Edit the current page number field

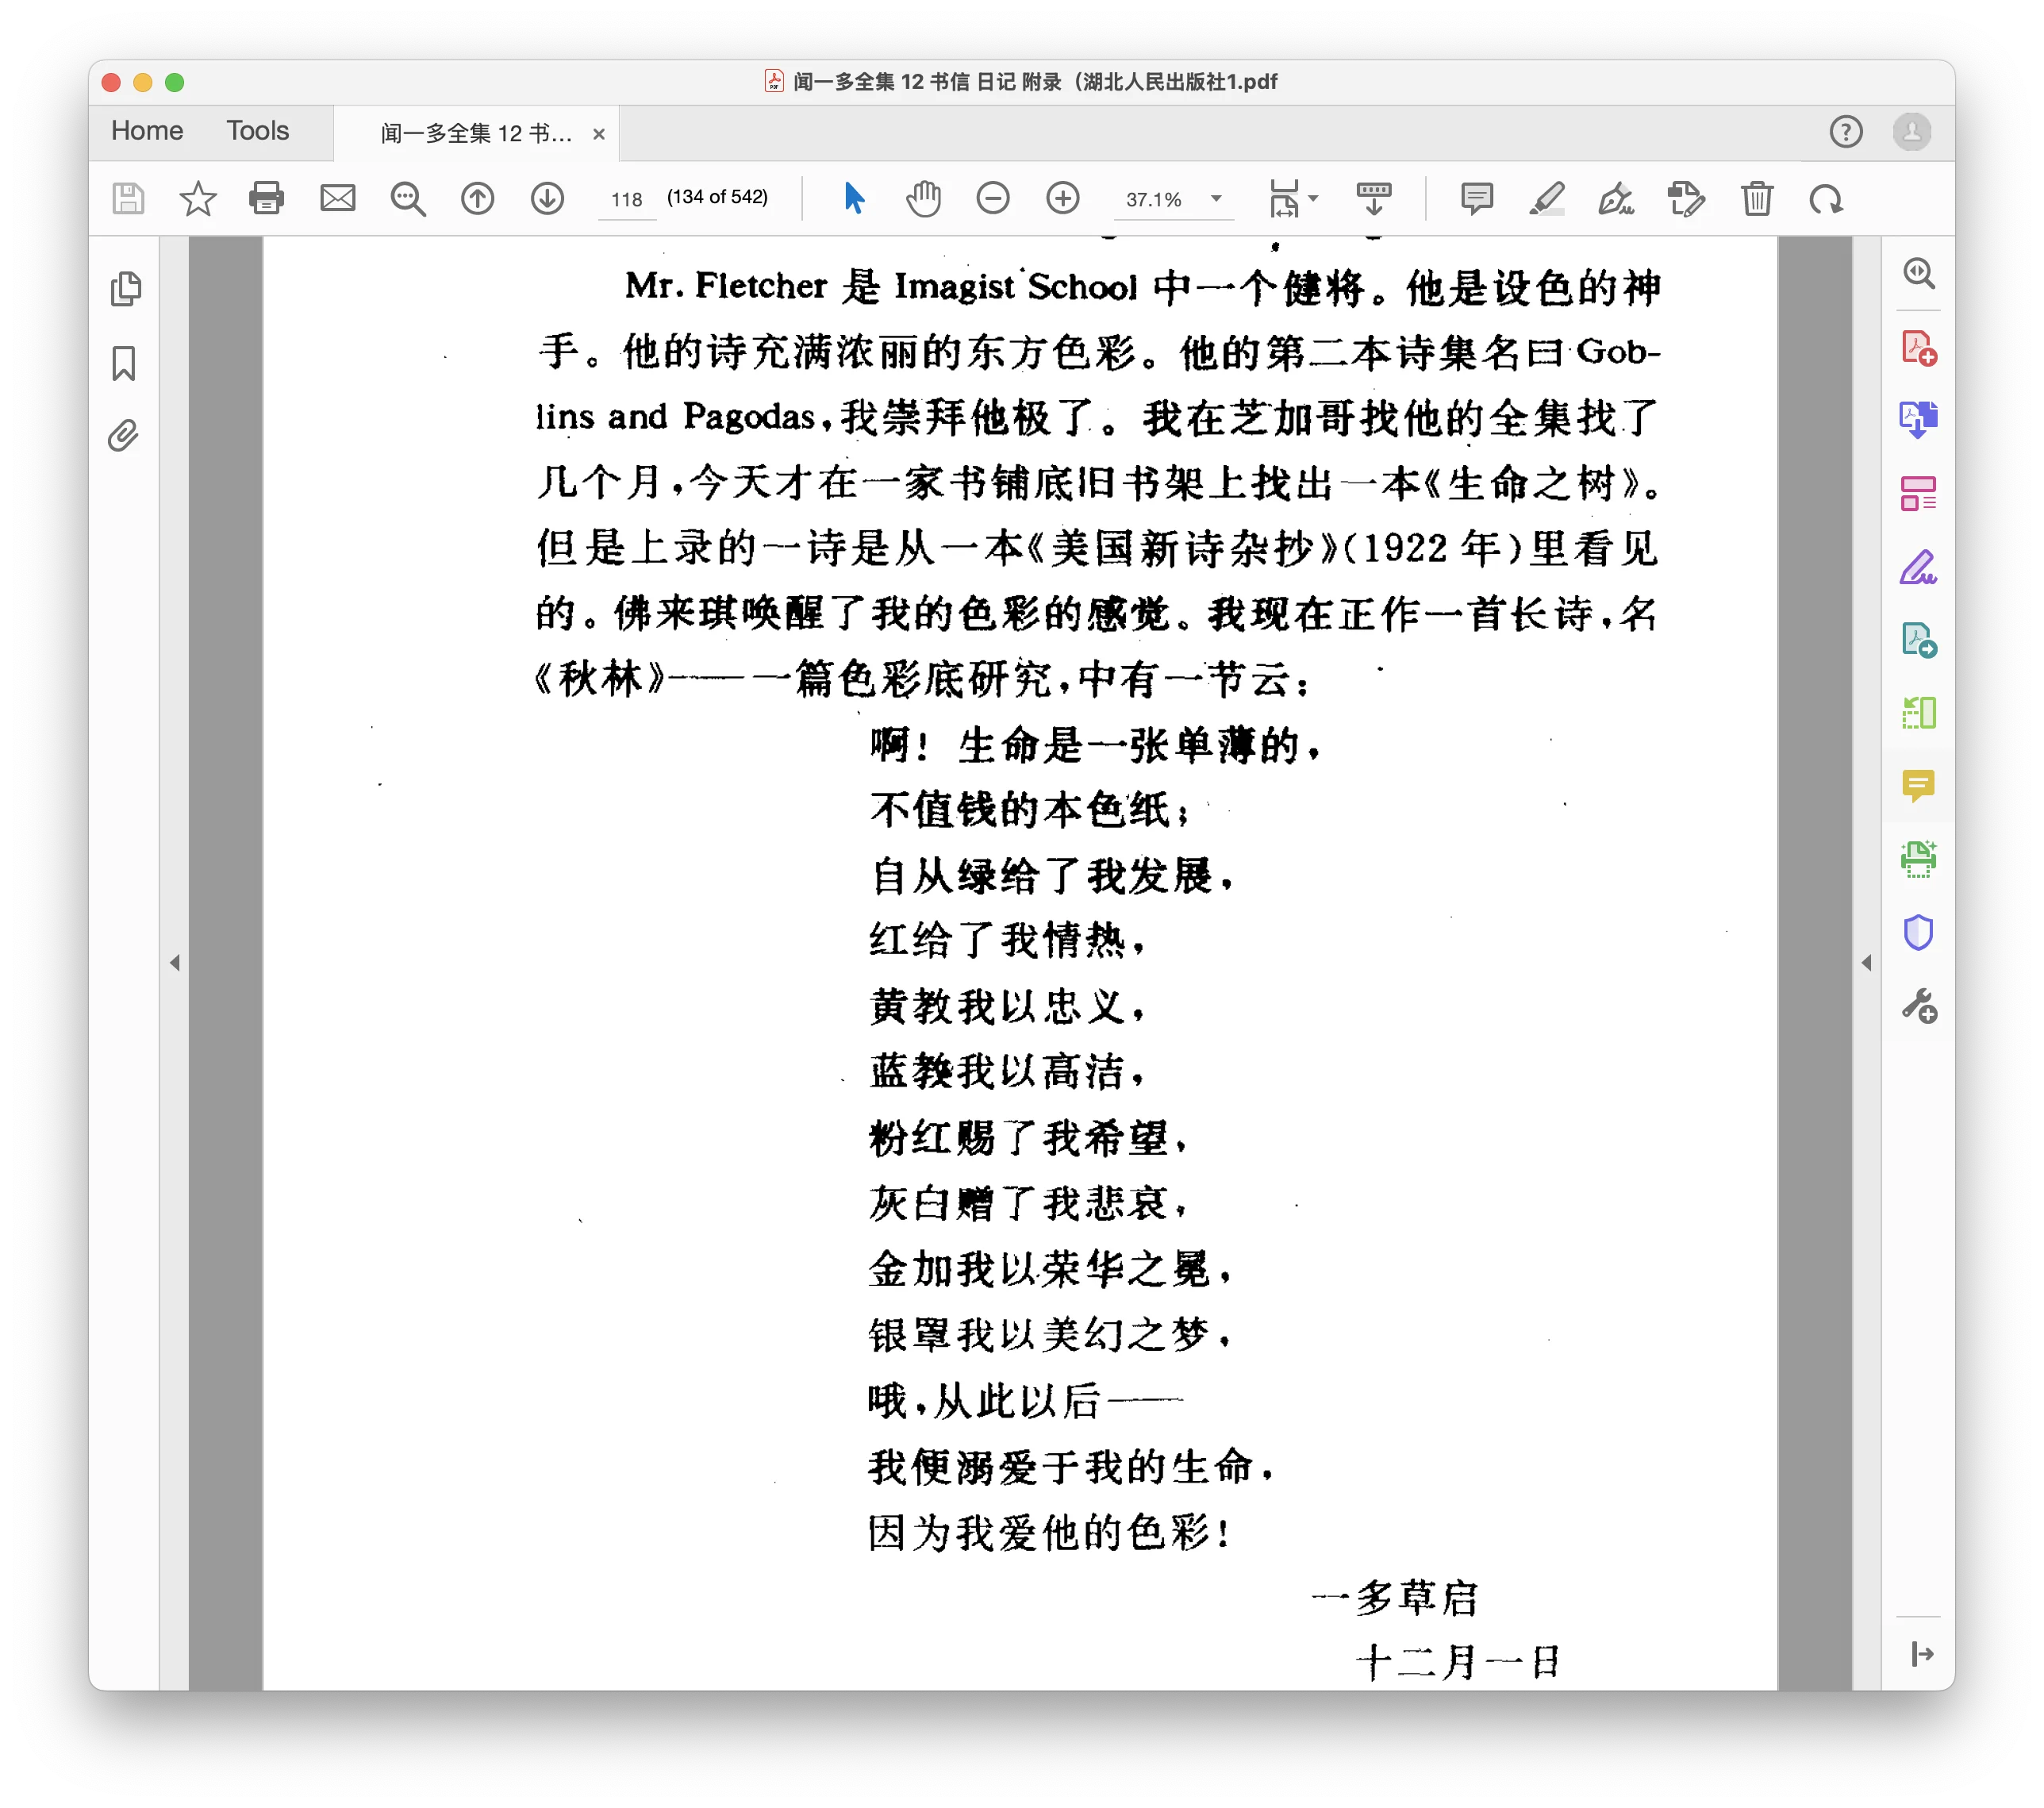[x=626, y=199]
